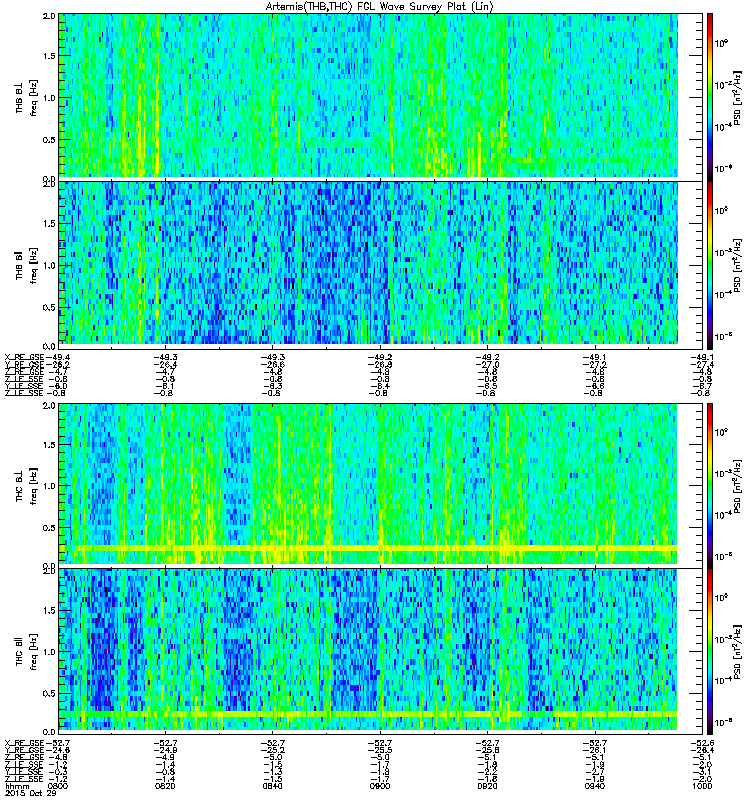
Task: Click the '0900' time tick label
Action: 381,786
